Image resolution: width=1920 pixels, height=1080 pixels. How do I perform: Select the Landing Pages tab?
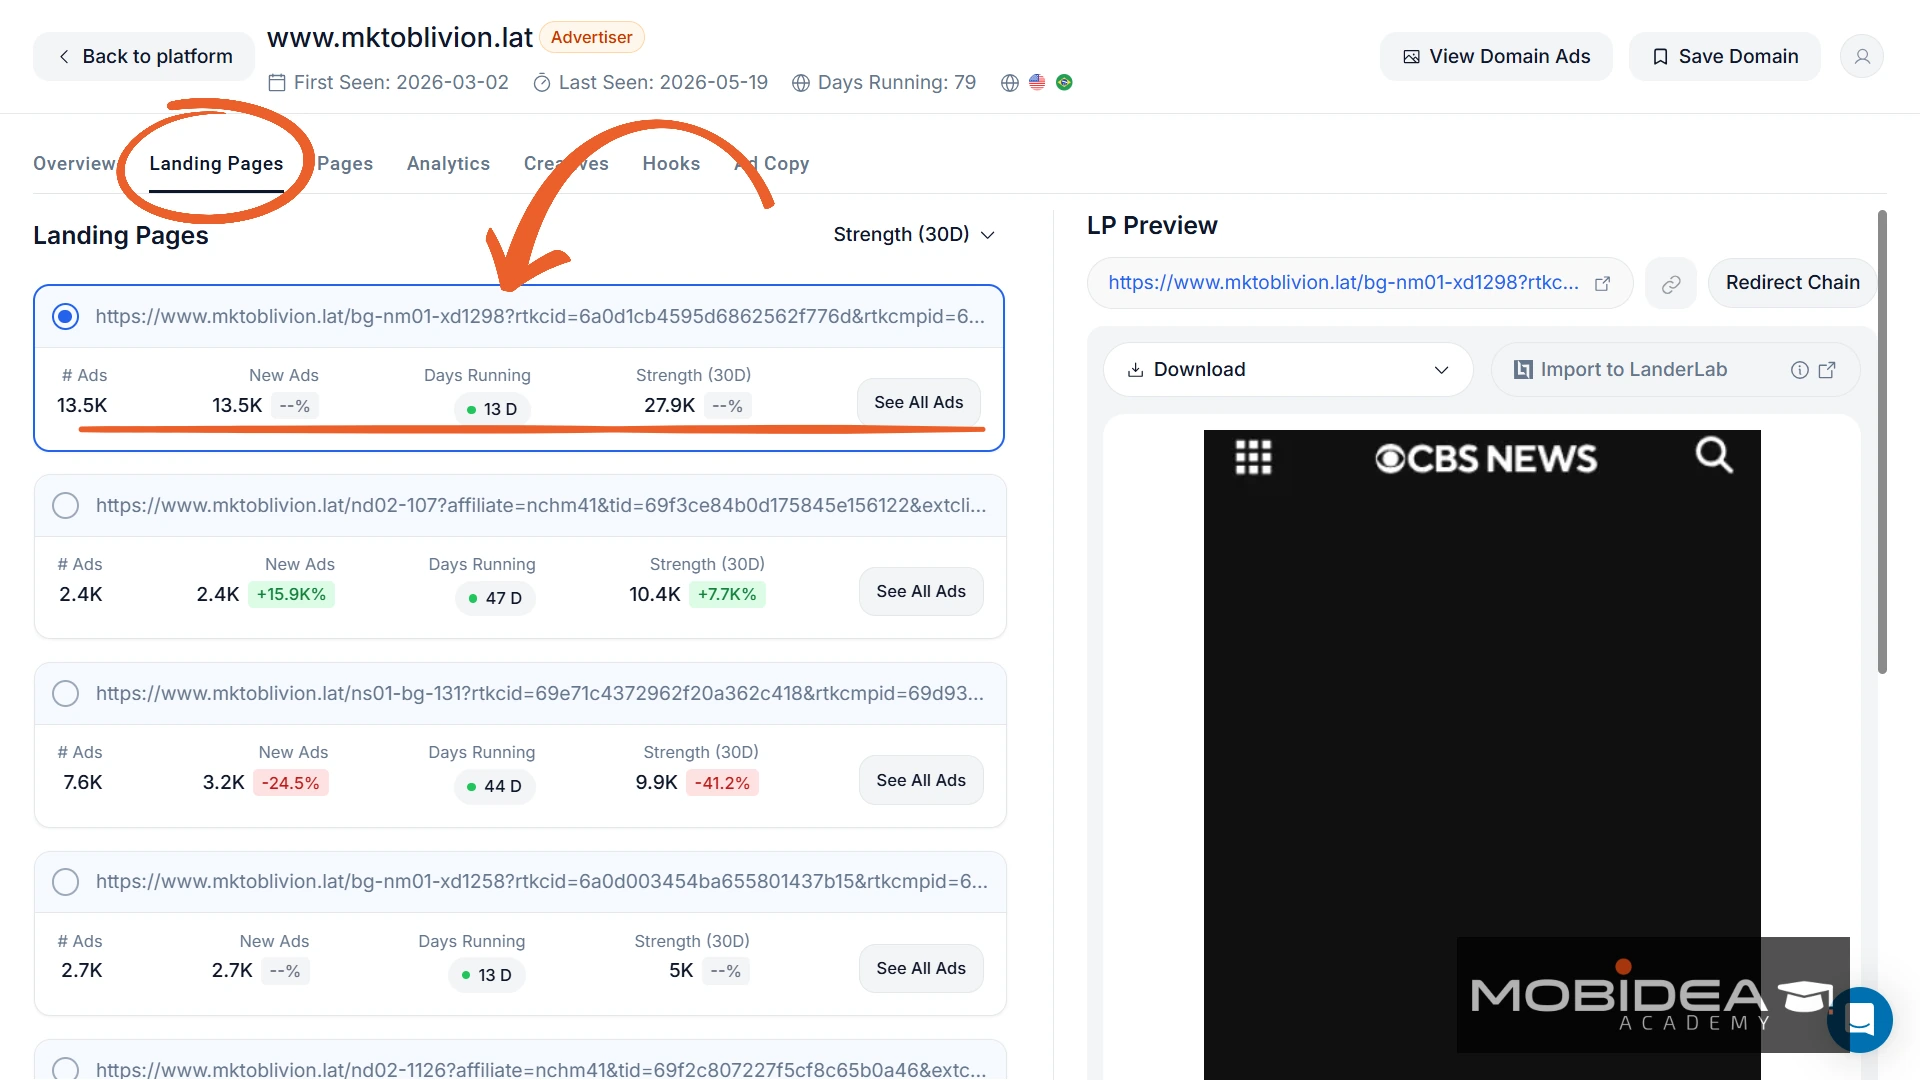[x=216, y=164]
